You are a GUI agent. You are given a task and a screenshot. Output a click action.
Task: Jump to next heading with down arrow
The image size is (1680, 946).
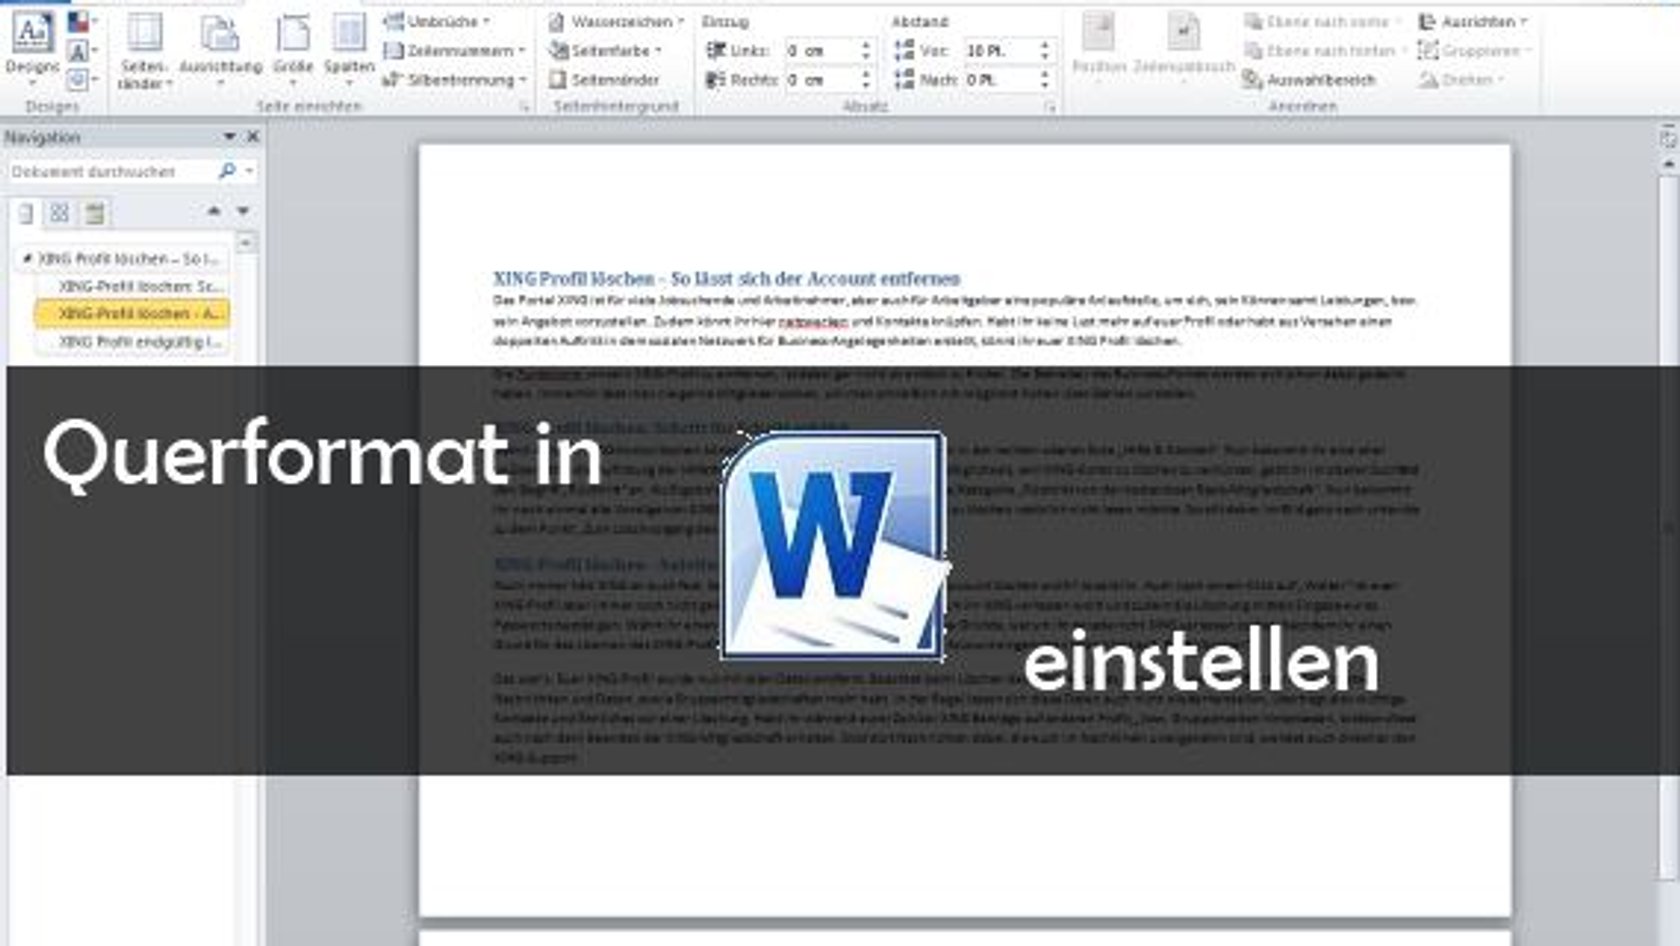pyautogui.click(x=243, y=211)
